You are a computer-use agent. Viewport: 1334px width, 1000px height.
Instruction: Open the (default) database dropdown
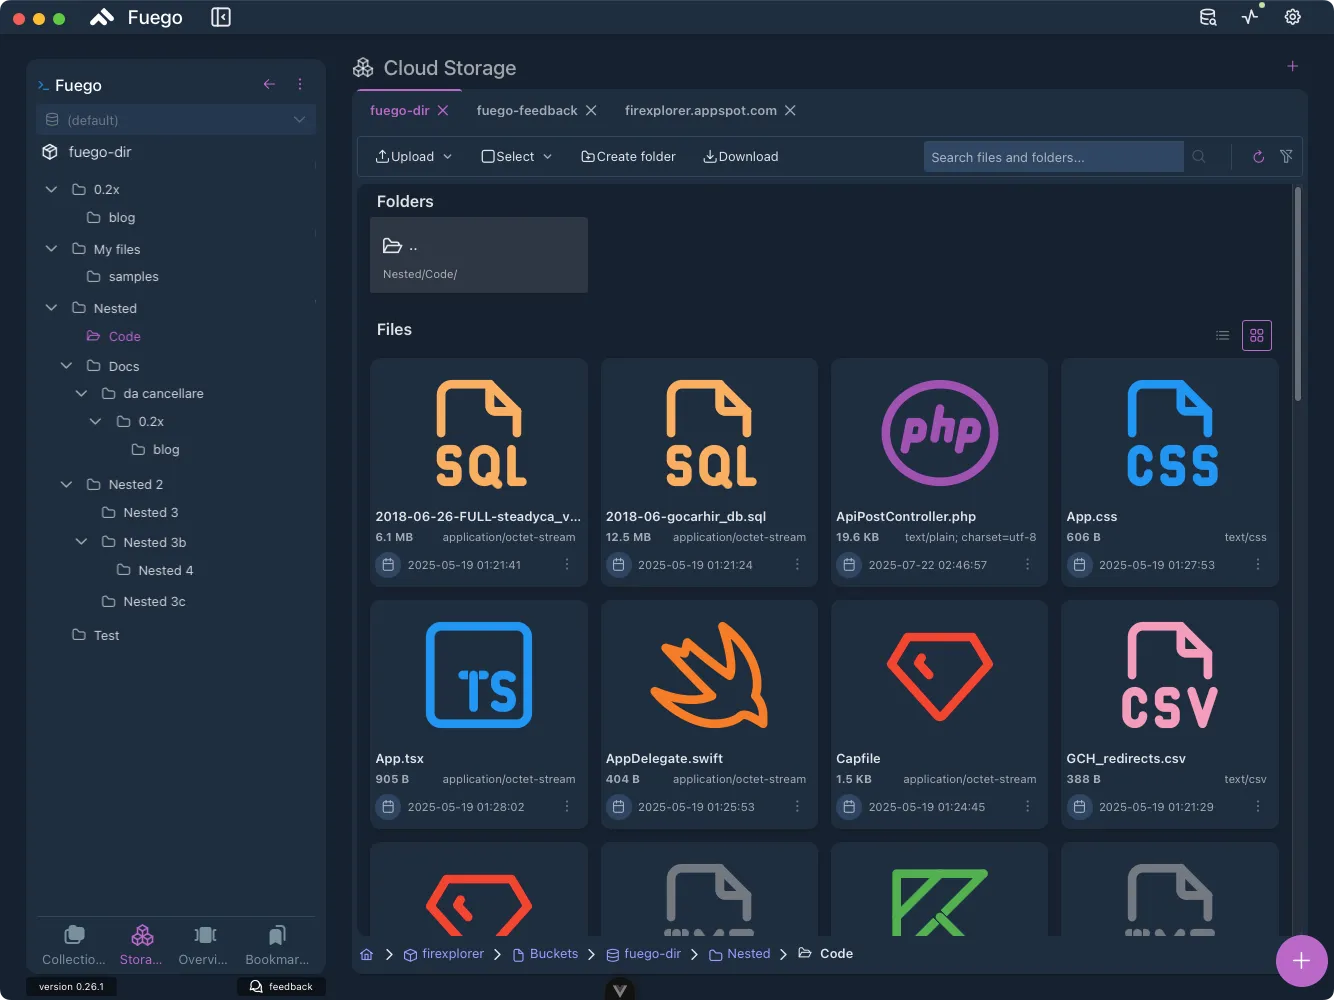tap(176, 119)
